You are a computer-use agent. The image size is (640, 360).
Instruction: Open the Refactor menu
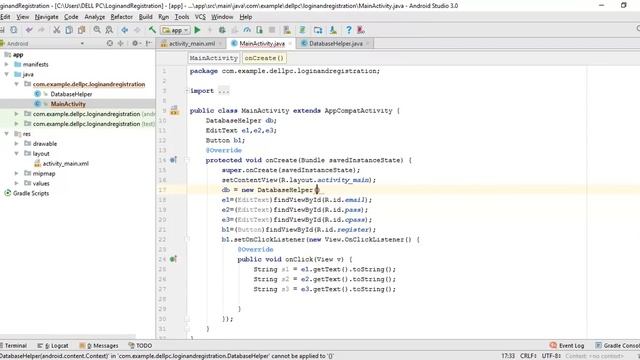tap(122, 17)
